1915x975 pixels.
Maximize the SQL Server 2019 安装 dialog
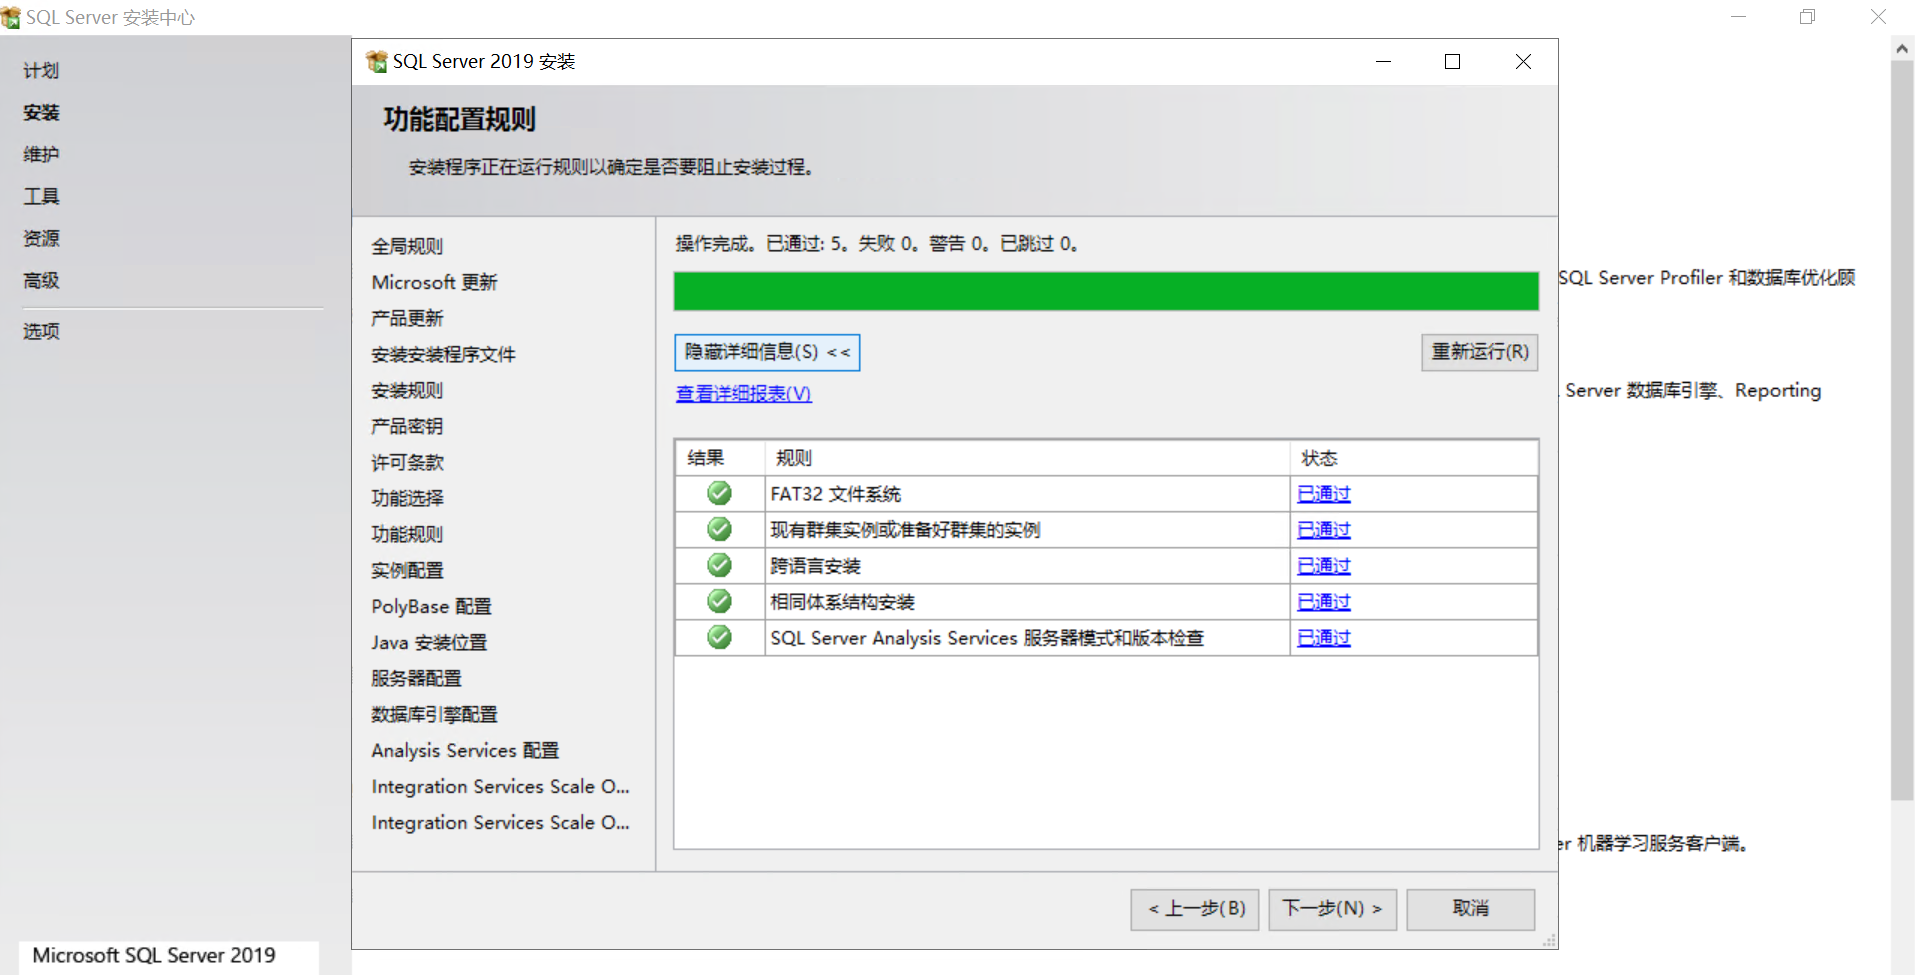[1453, 62]
